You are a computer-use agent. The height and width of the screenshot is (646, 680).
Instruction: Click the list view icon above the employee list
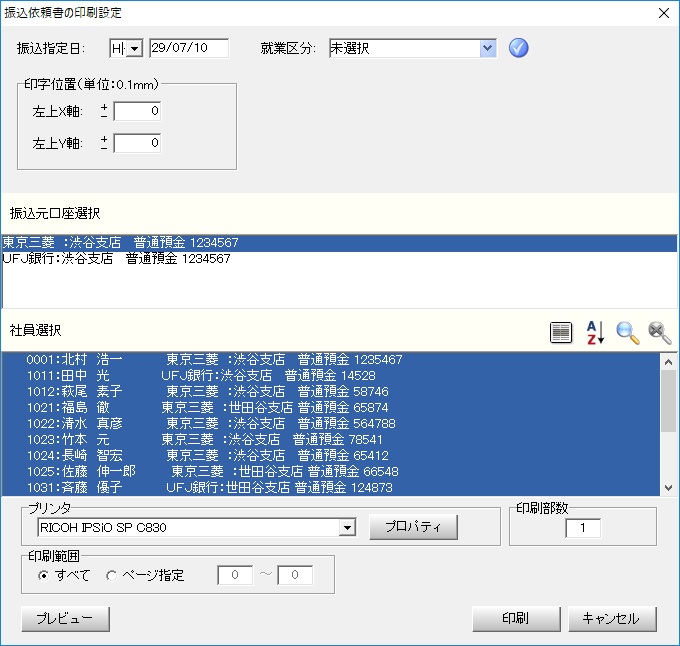[561, 333]
